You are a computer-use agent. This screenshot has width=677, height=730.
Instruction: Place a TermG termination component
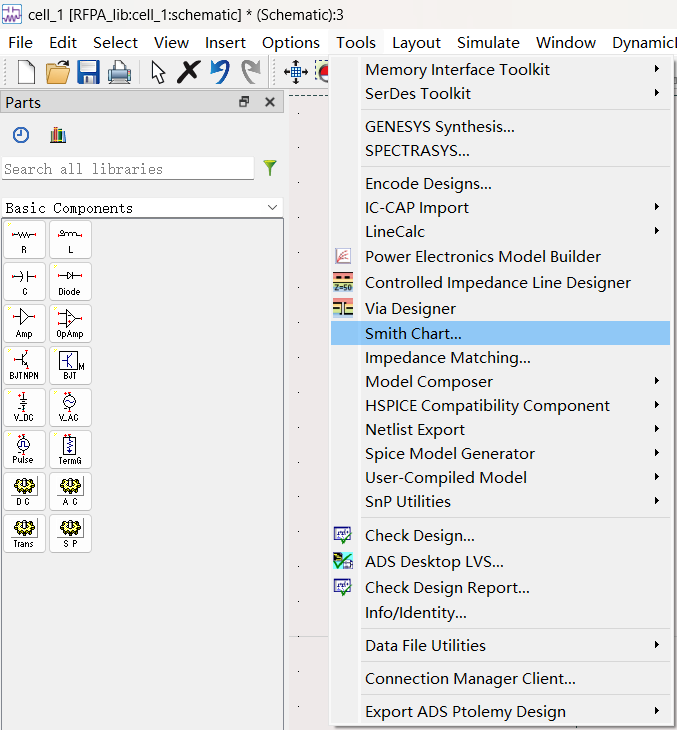tap(70, 449)
